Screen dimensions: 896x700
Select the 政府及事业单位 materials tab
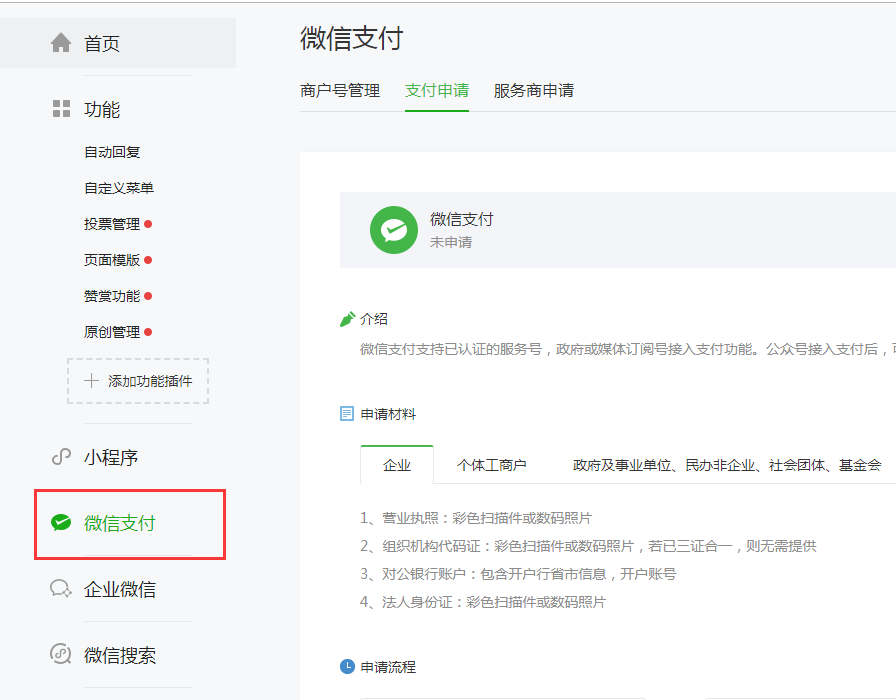pos(727,465)
